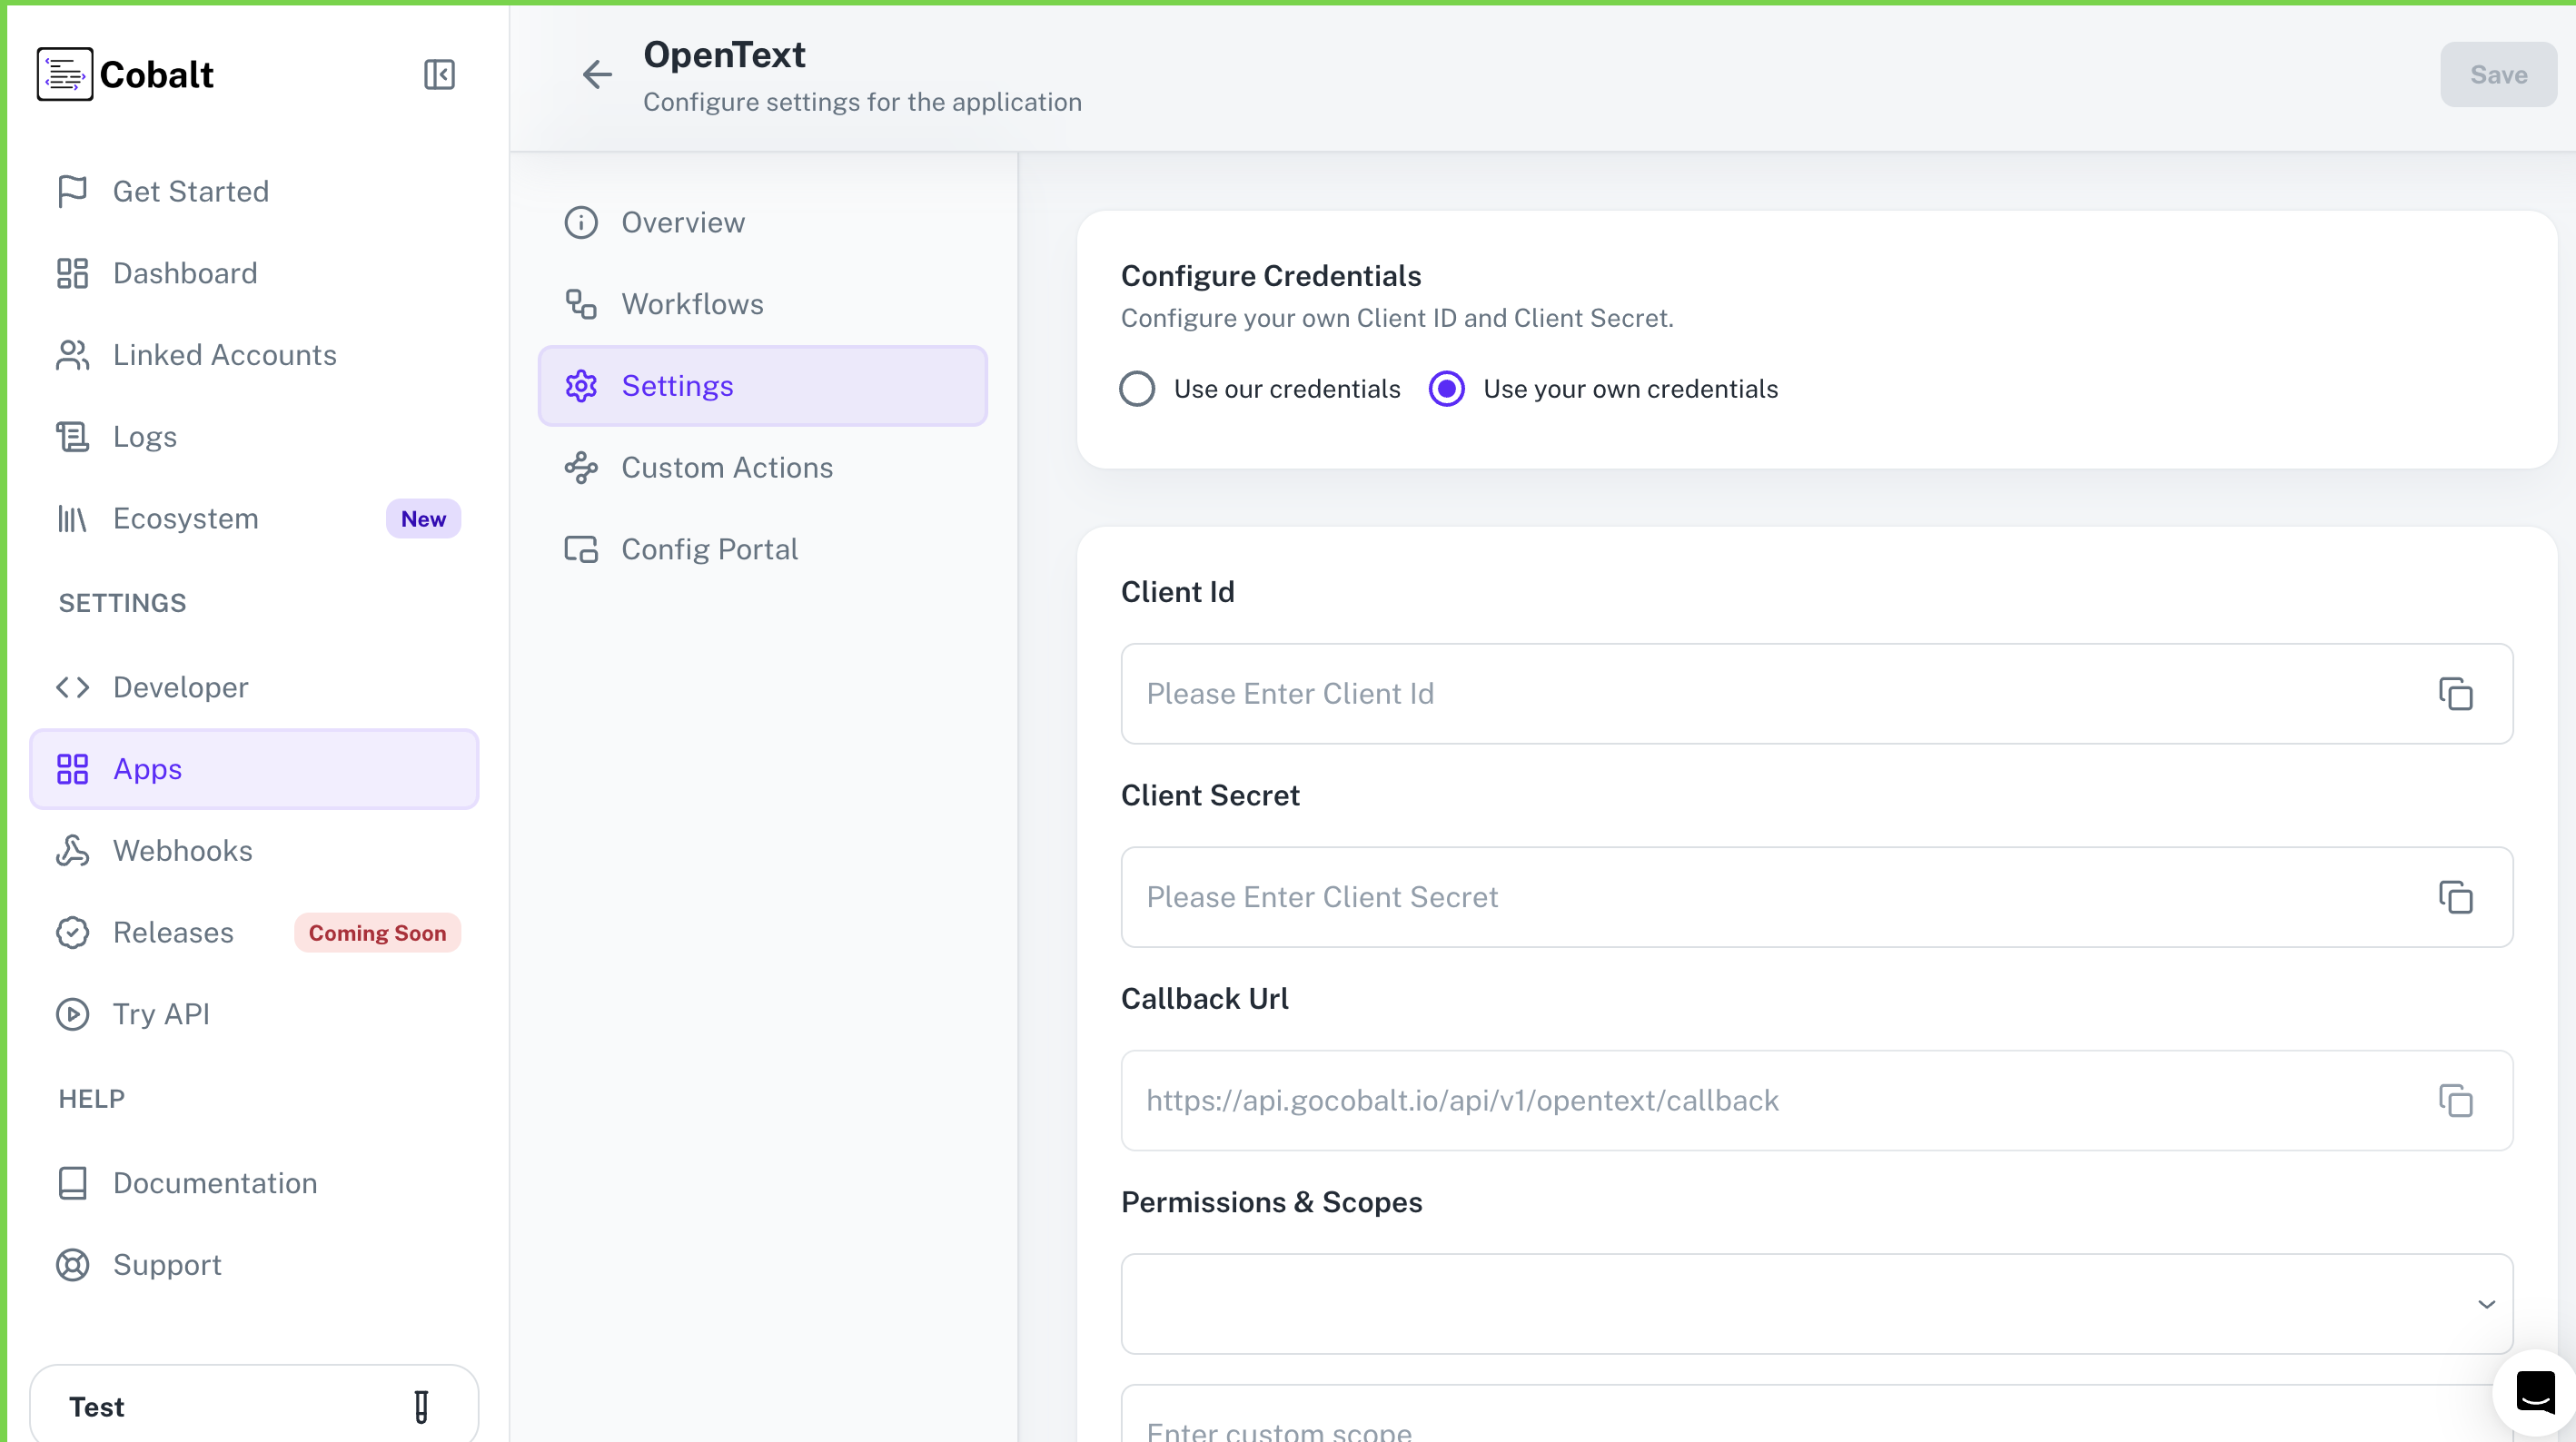Image resolution: width=2576 pixels, height=1442 pixels.
Task: Click the Please Enter Client Id field
Action: click(1700, 693)
